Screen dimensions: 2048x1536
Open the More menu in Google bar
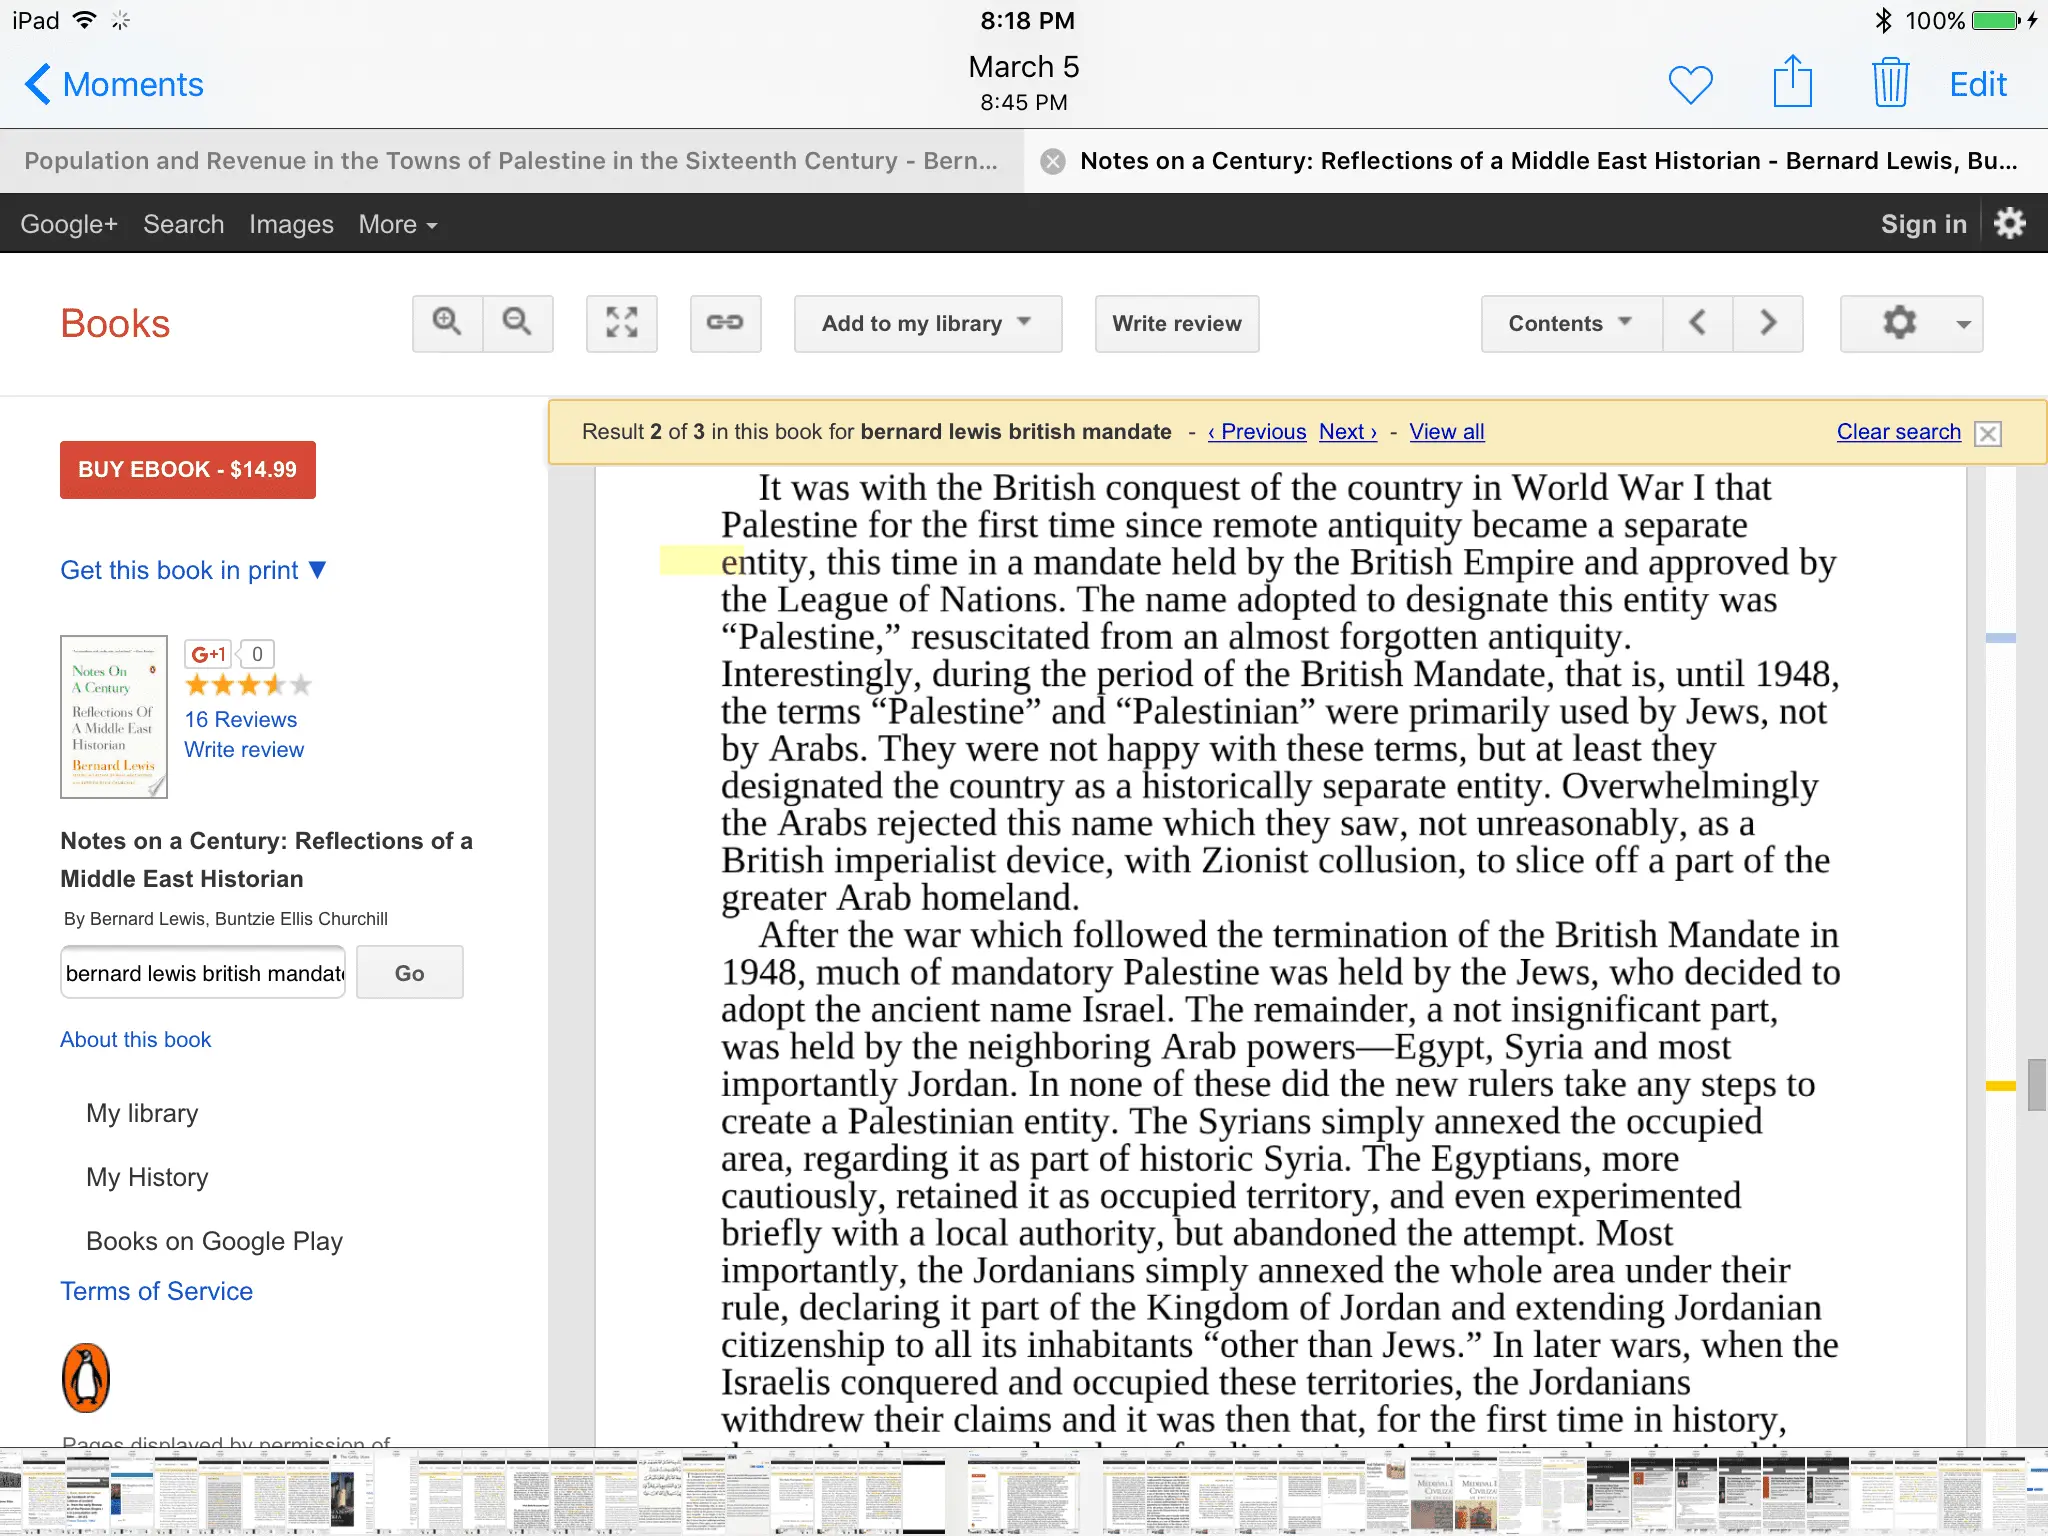(397, 224)
